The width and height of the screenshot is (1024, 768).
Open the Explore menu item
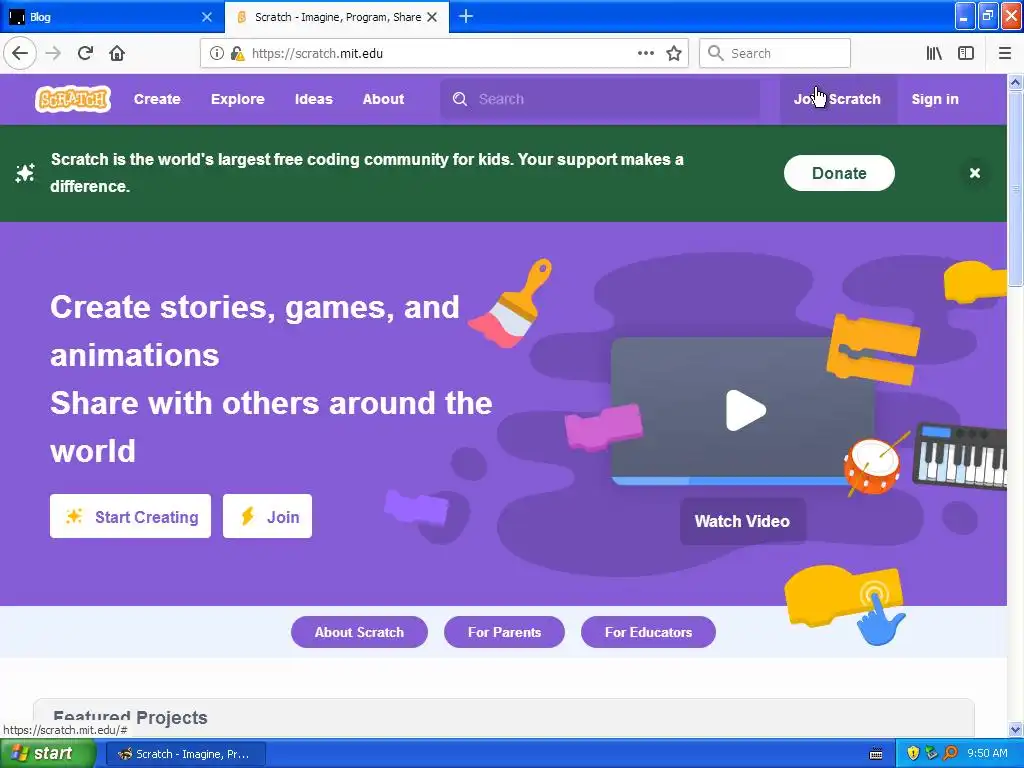[x=238, y=99]
